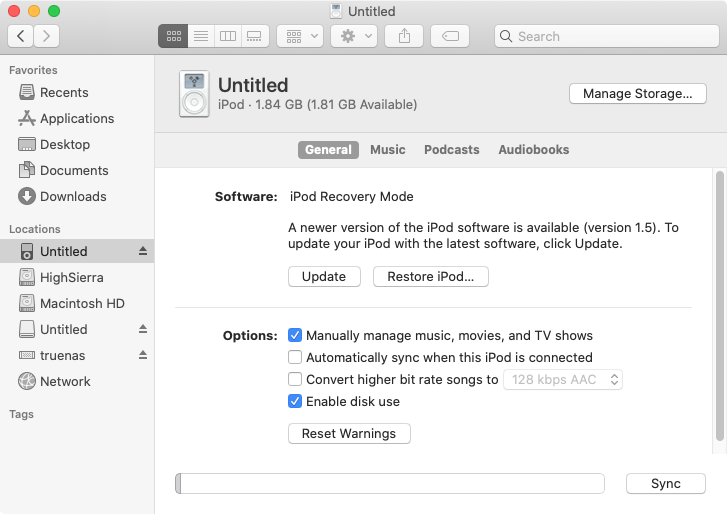Click the iPod 1.84 GB capacity subtitle
The image size is (727, 514).
318,105
